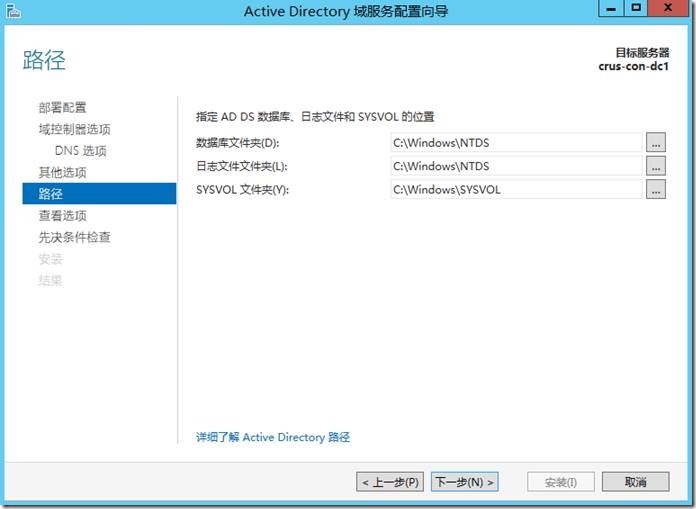
Task: Minimize the configuration wizard window
Action: [611, 9]
